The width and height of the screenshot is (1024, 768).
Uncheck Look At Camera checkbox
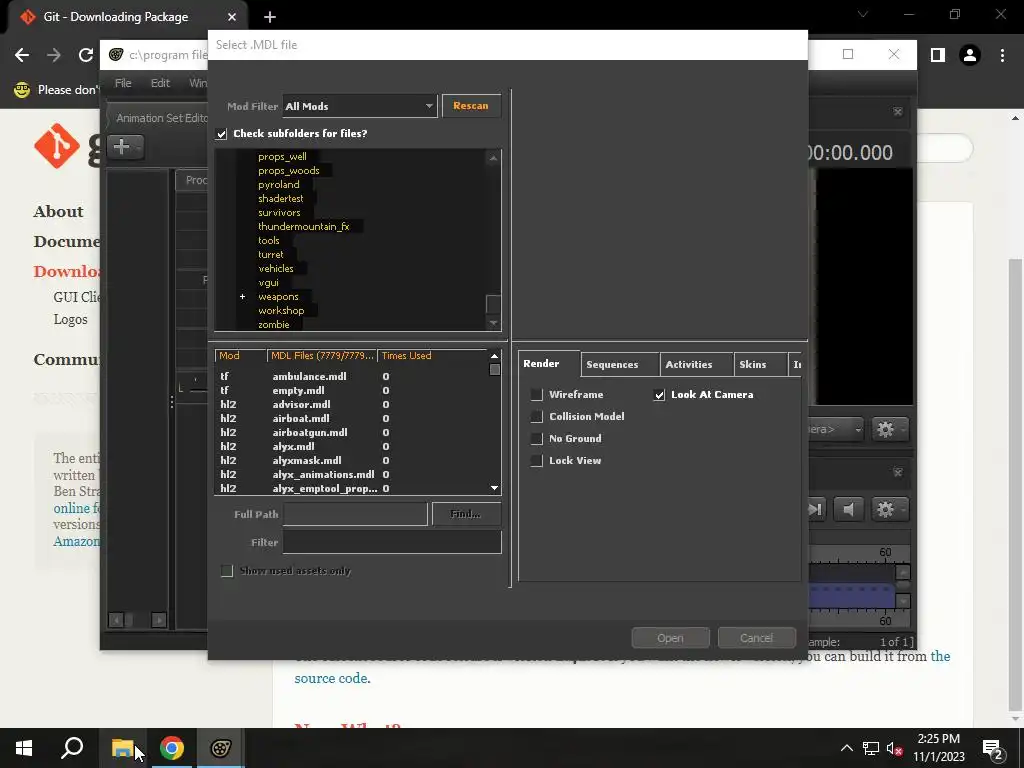[660, 394]
